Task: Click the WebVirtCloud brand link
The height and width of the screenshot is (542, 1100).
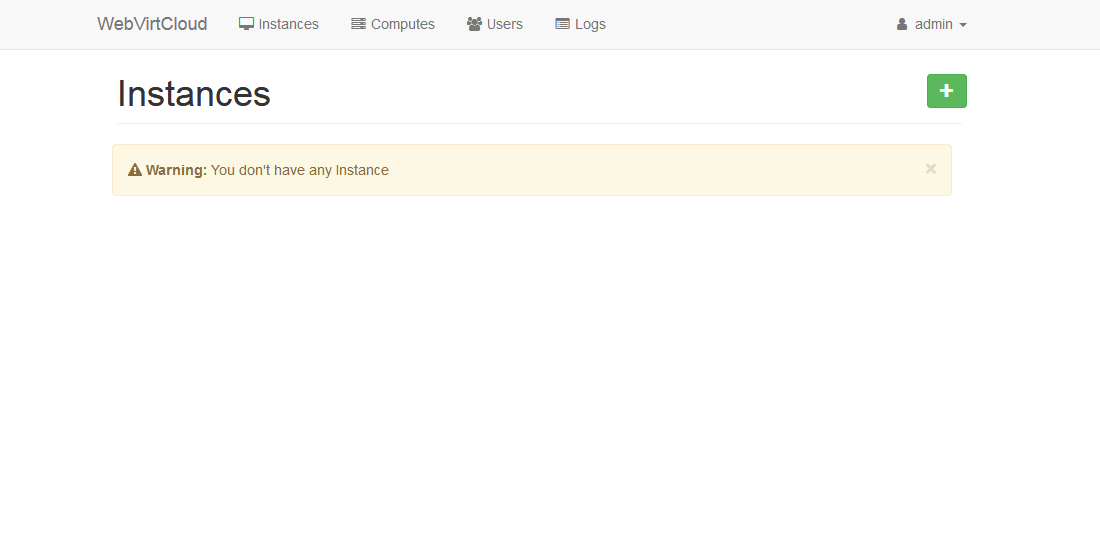Action: (152, 24)
